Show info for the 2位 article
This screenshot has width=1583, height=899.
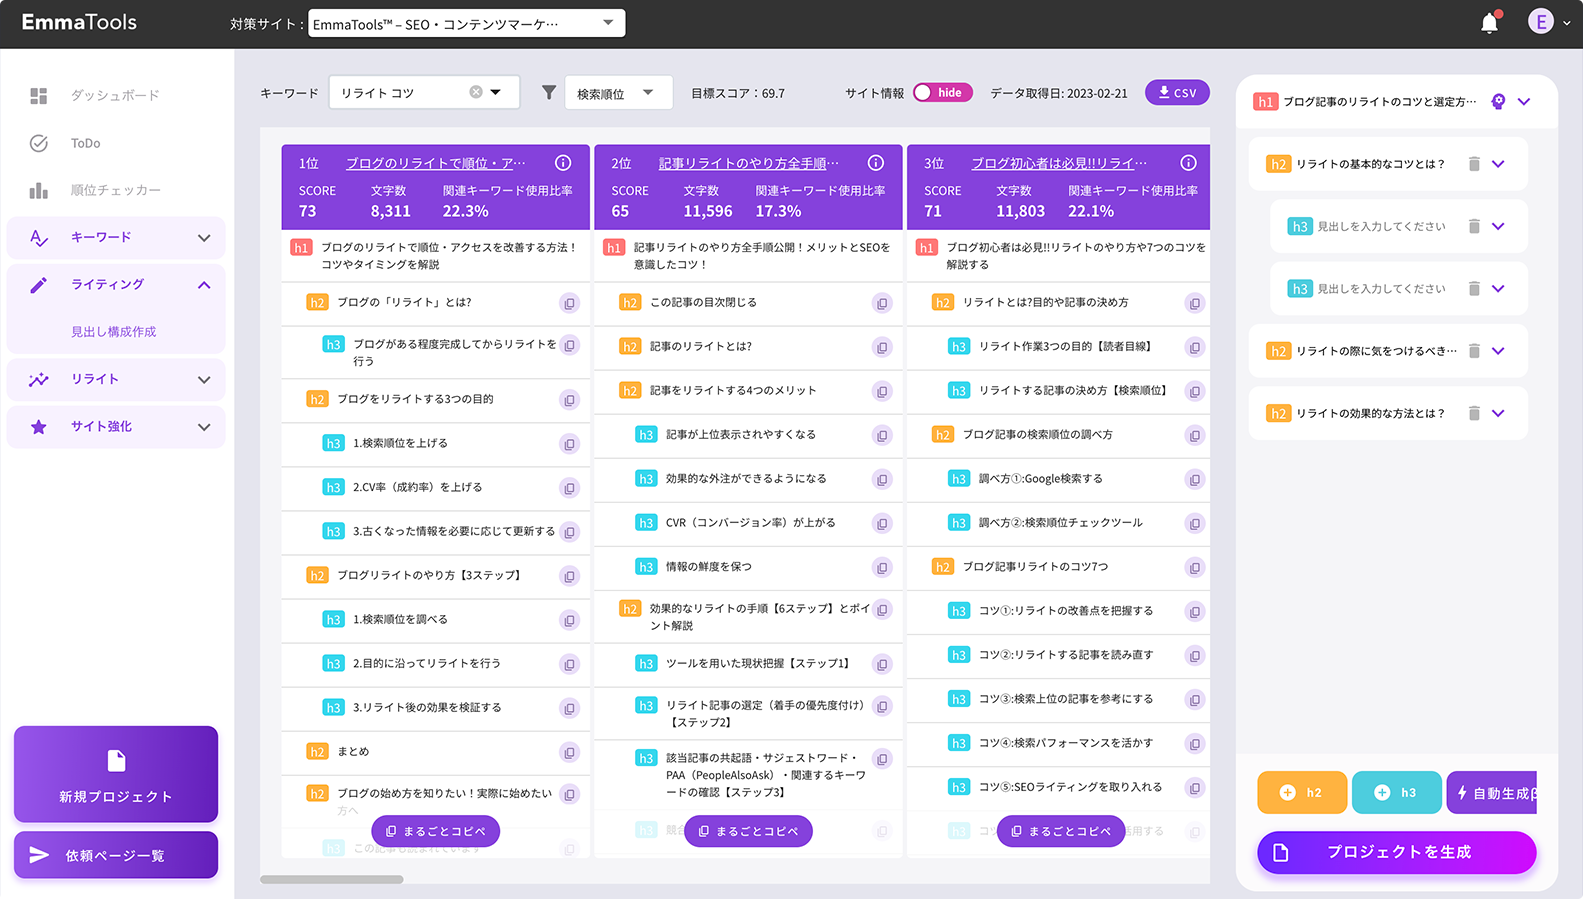click(x=876, y=163)
